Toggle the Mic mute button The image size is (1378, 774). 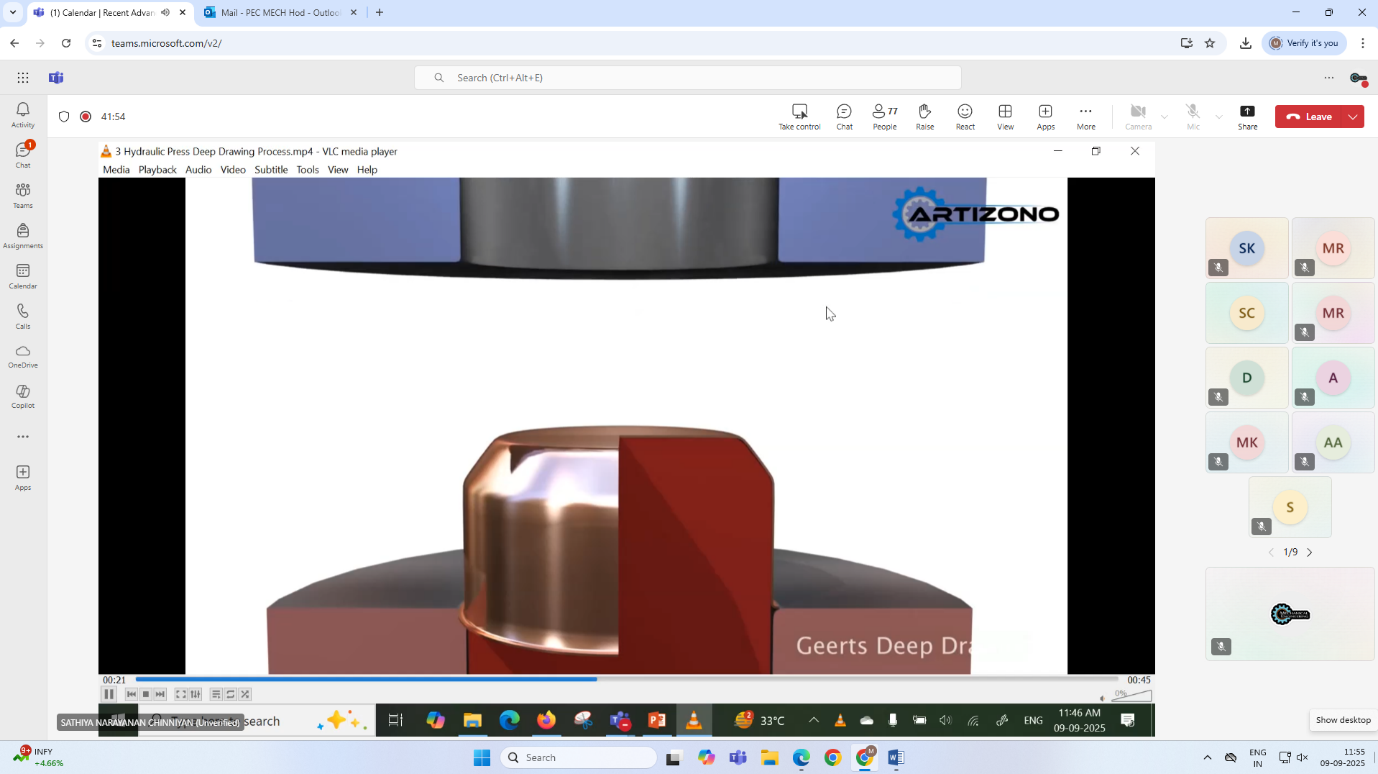pyautogui.click(x=1193, y=116)
